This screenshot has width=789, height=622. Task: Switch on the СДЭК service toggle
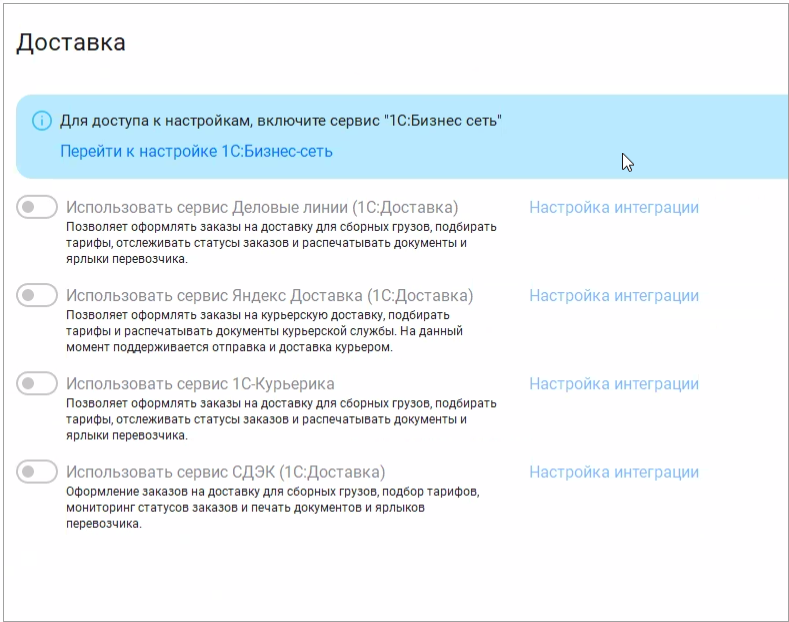coord(37,472)
